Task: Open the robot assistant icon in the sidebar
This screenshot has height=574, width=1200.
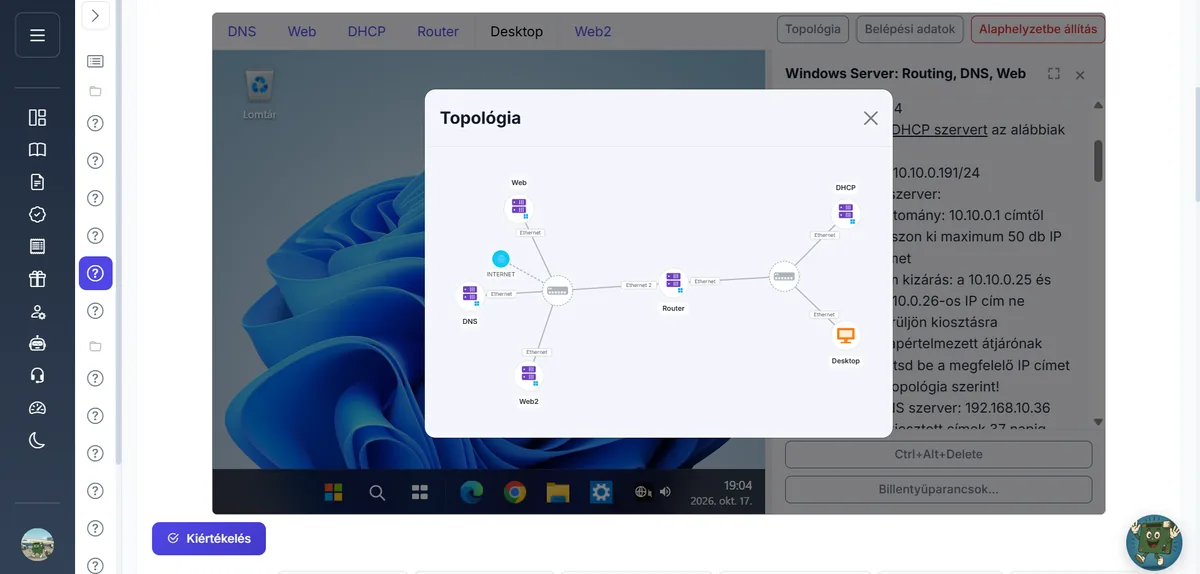Action: pyautogui.click(x=37, y=343)
